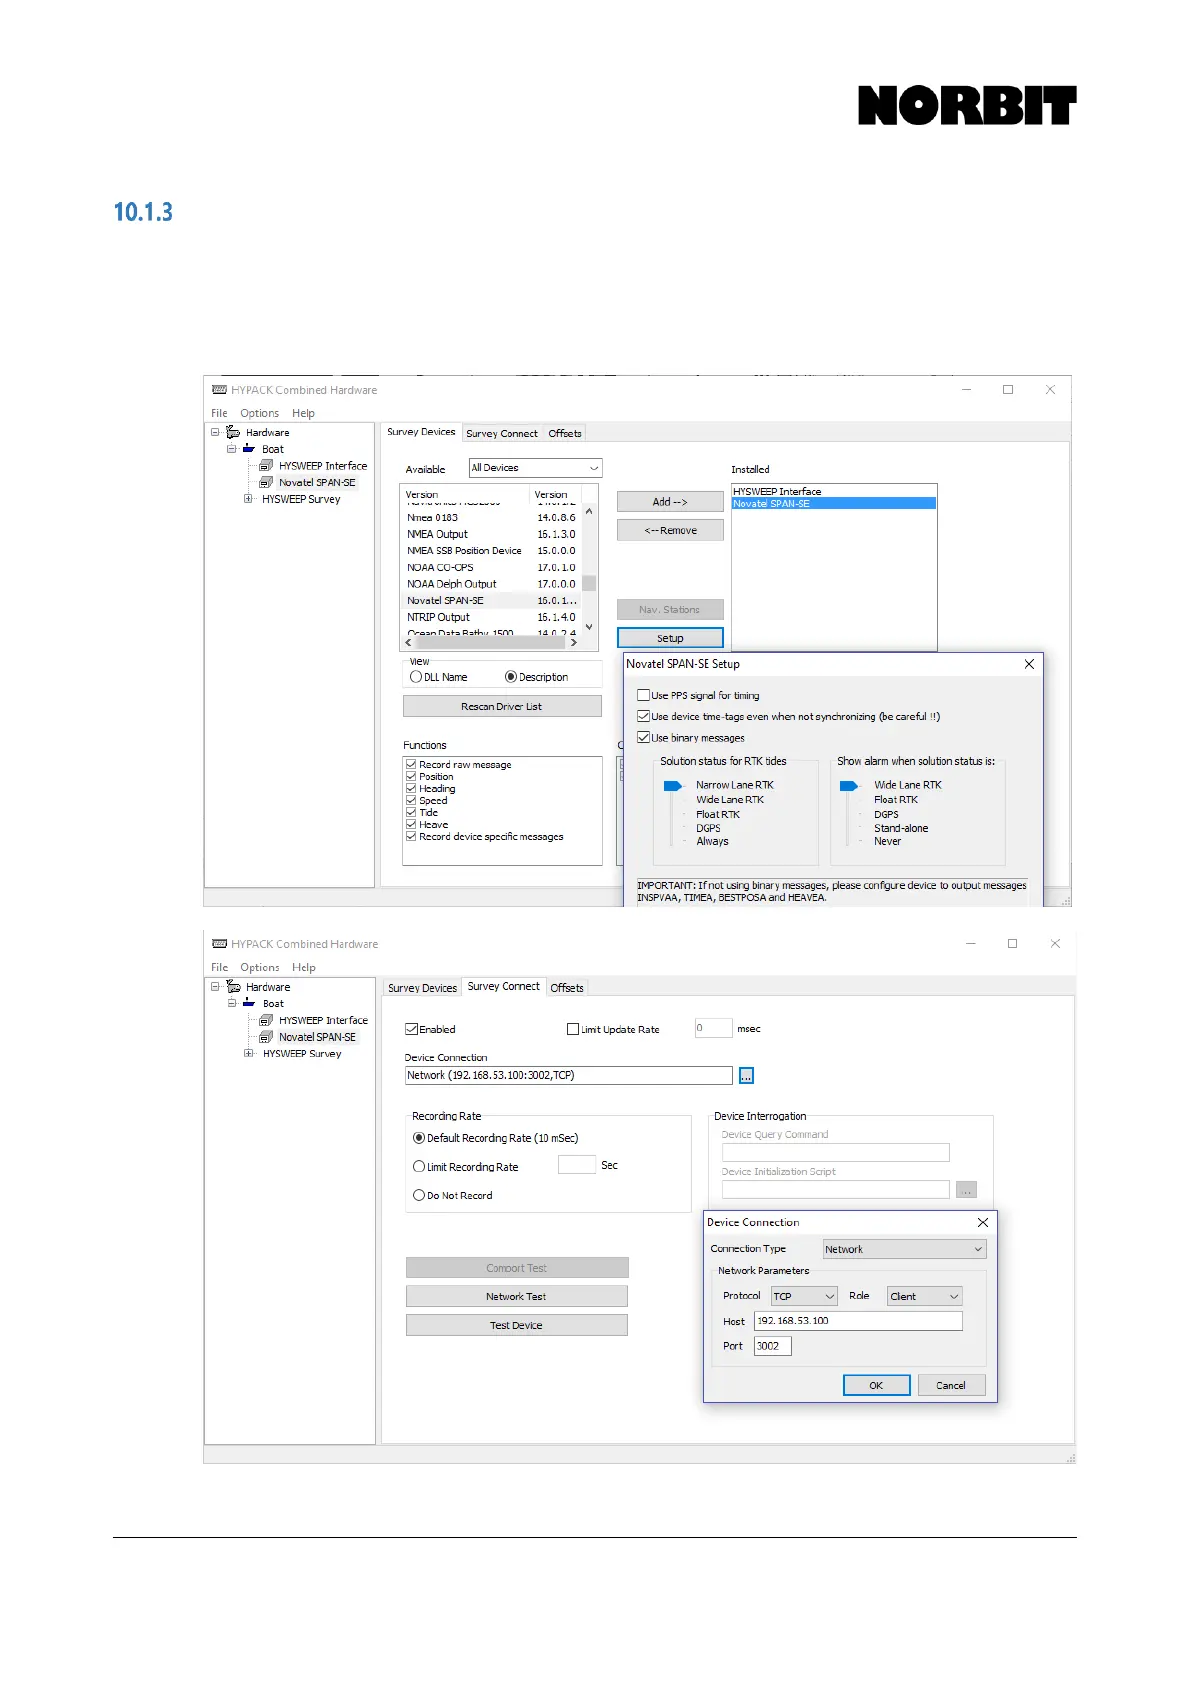1191x1683 pixels.
Task: Toggle Tide function checkbox
Action: (x=411, y=813)
